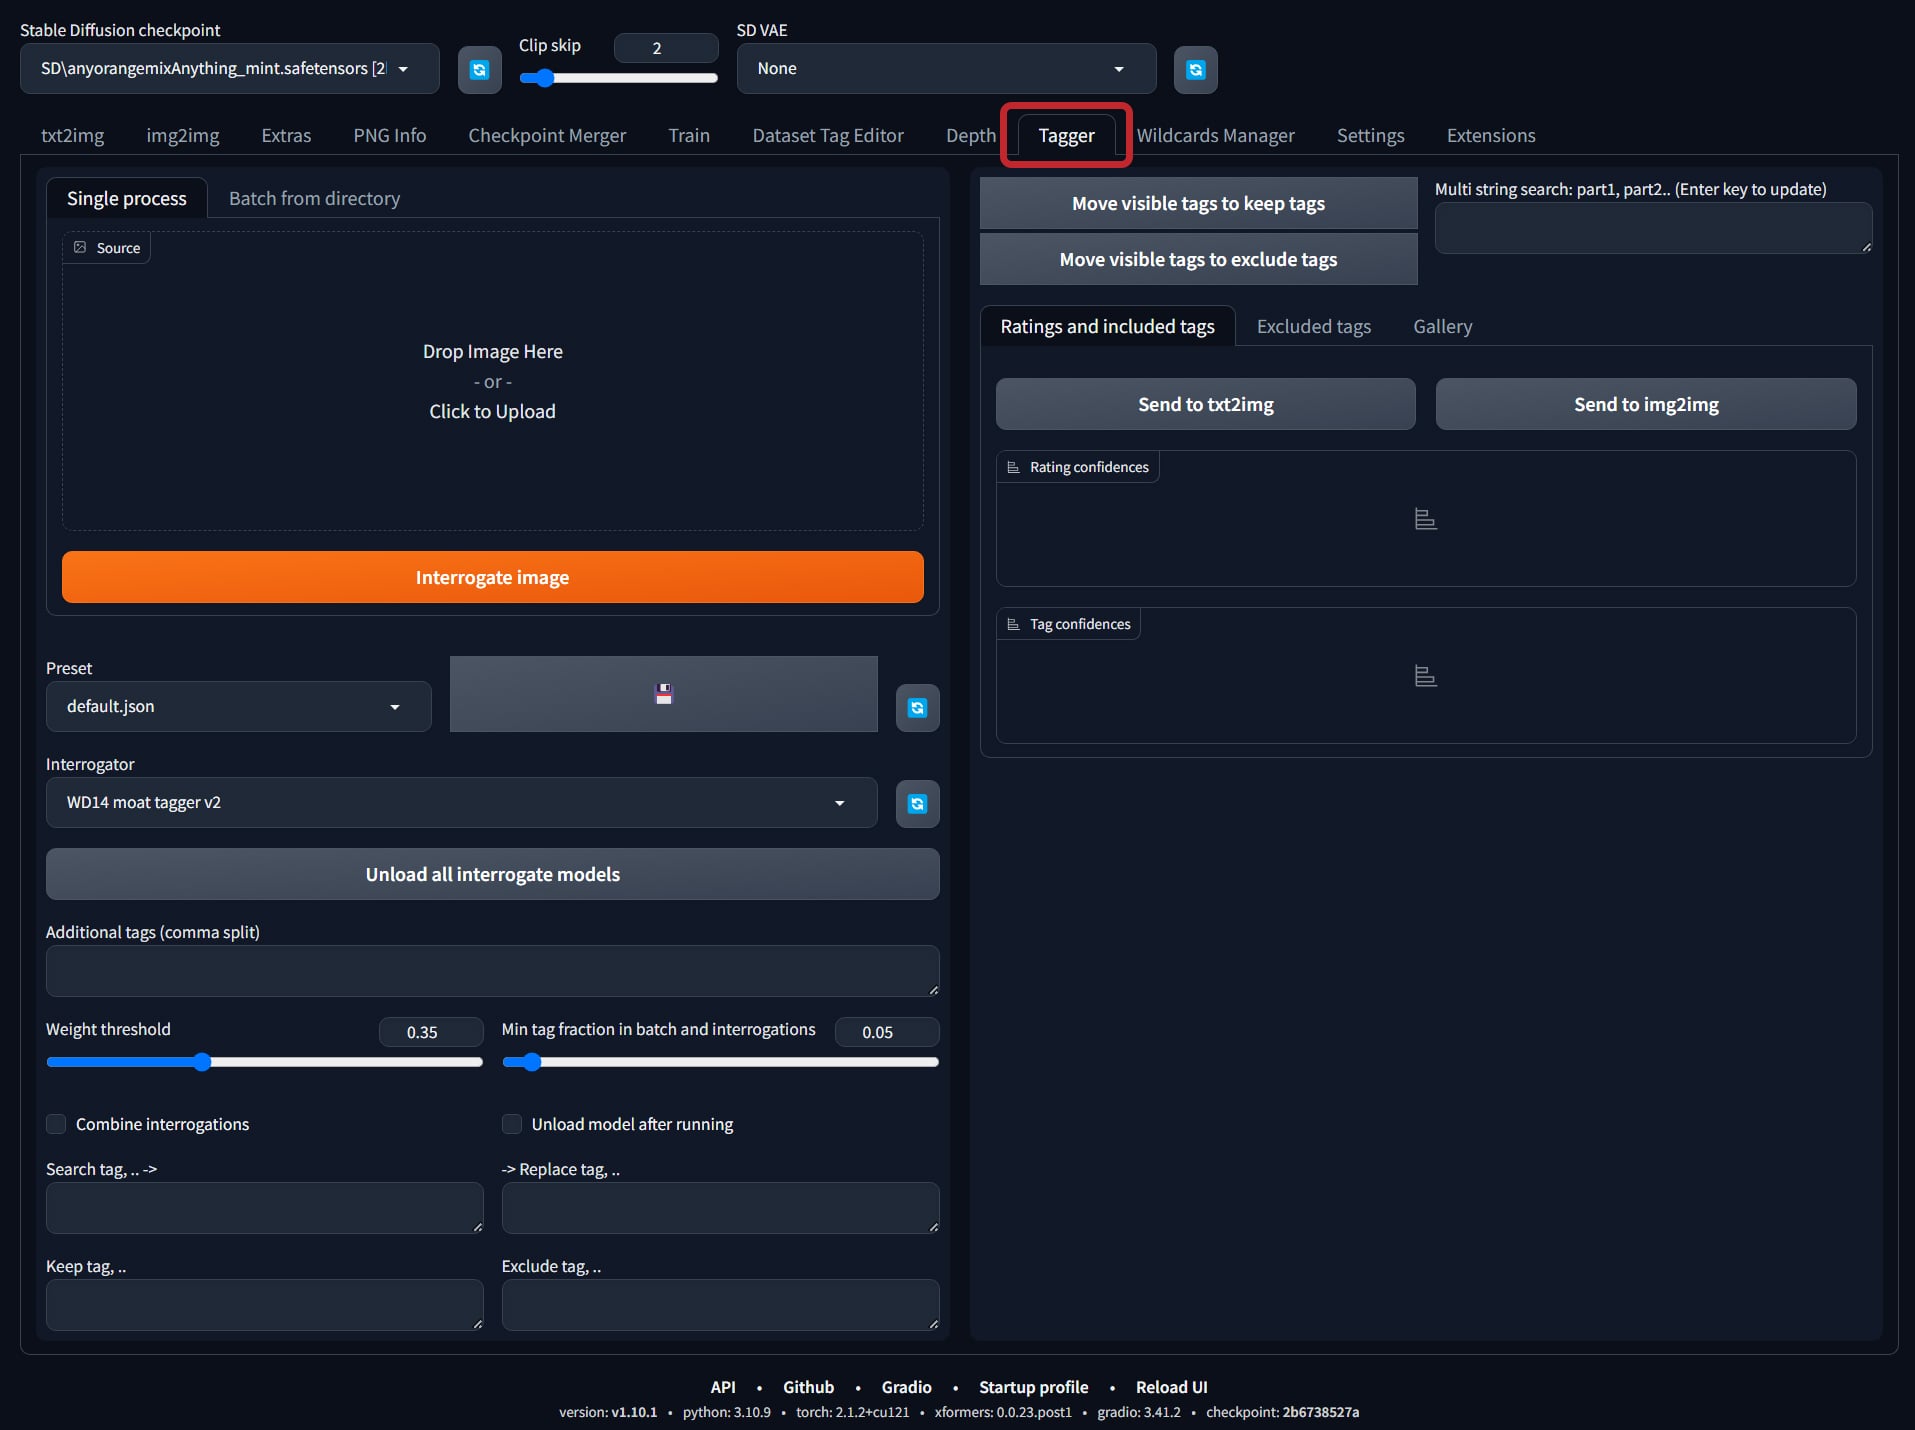Click Move visible tags to exclude tags
The image size is (1915, 1430).
pos(1198,259)
